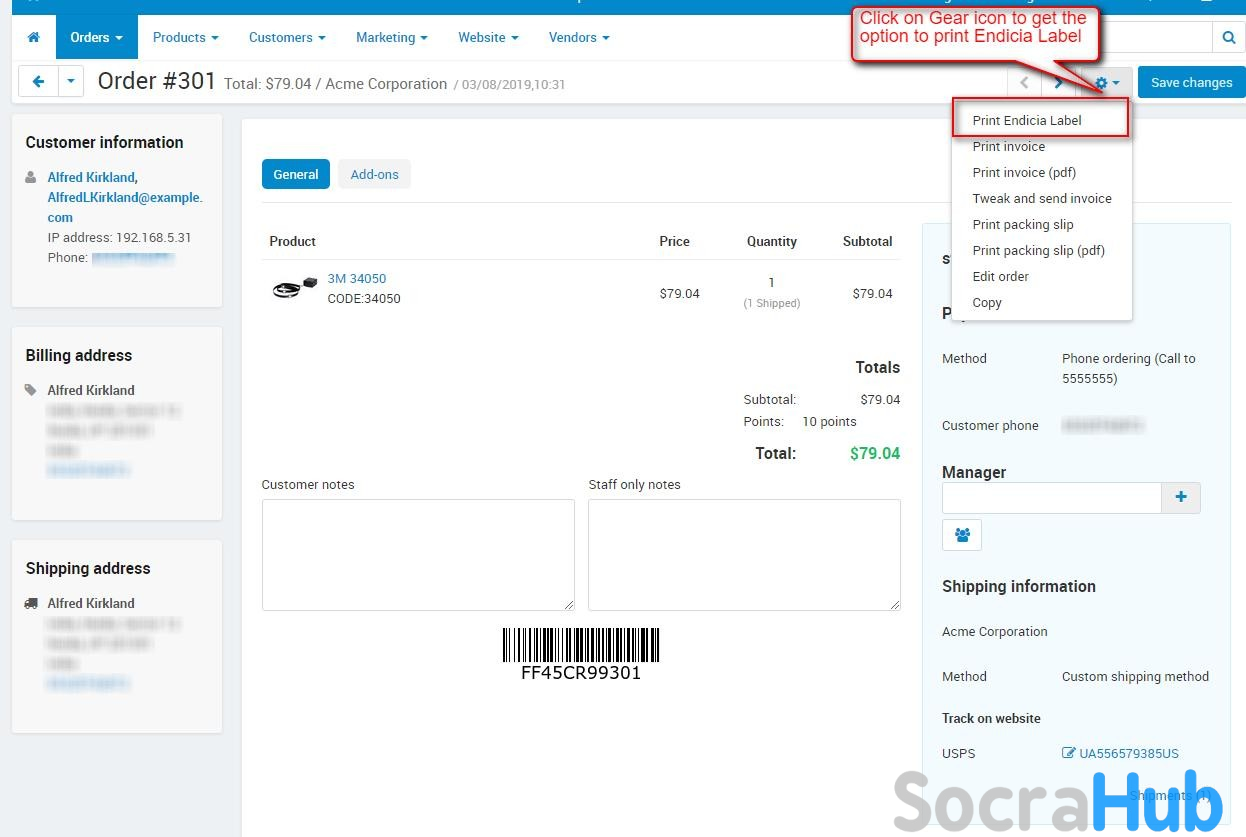
Task: Open dropdown arrow next to back button
Action: point(71,82)
